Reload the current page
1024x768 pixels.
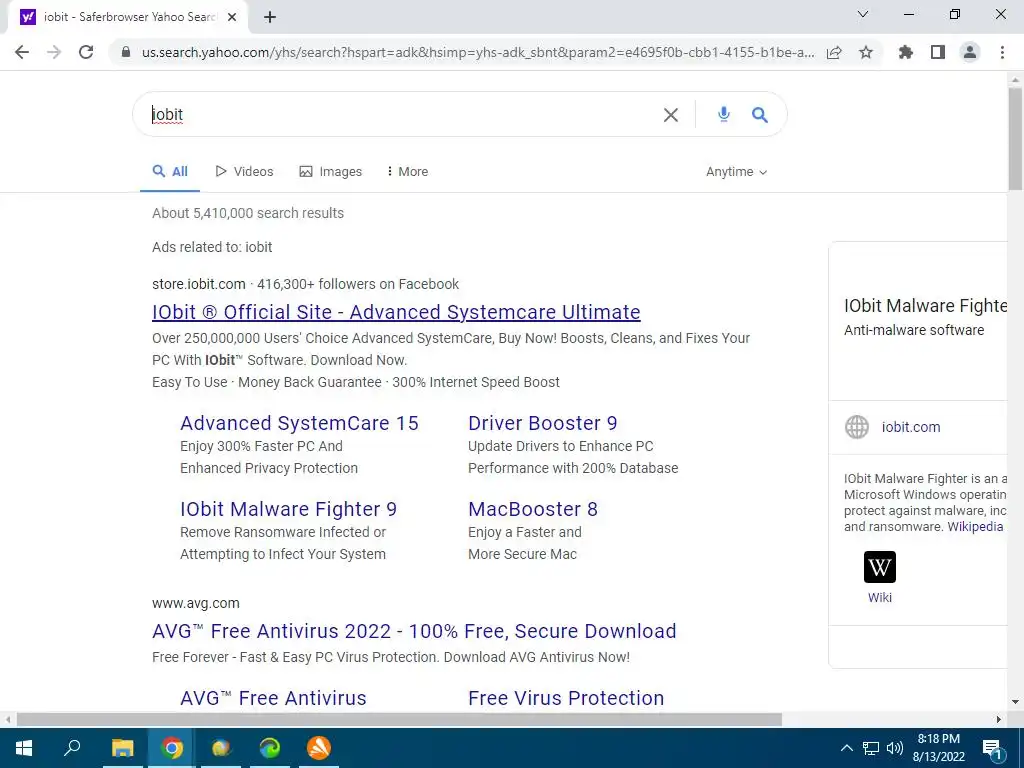(86, 52)
